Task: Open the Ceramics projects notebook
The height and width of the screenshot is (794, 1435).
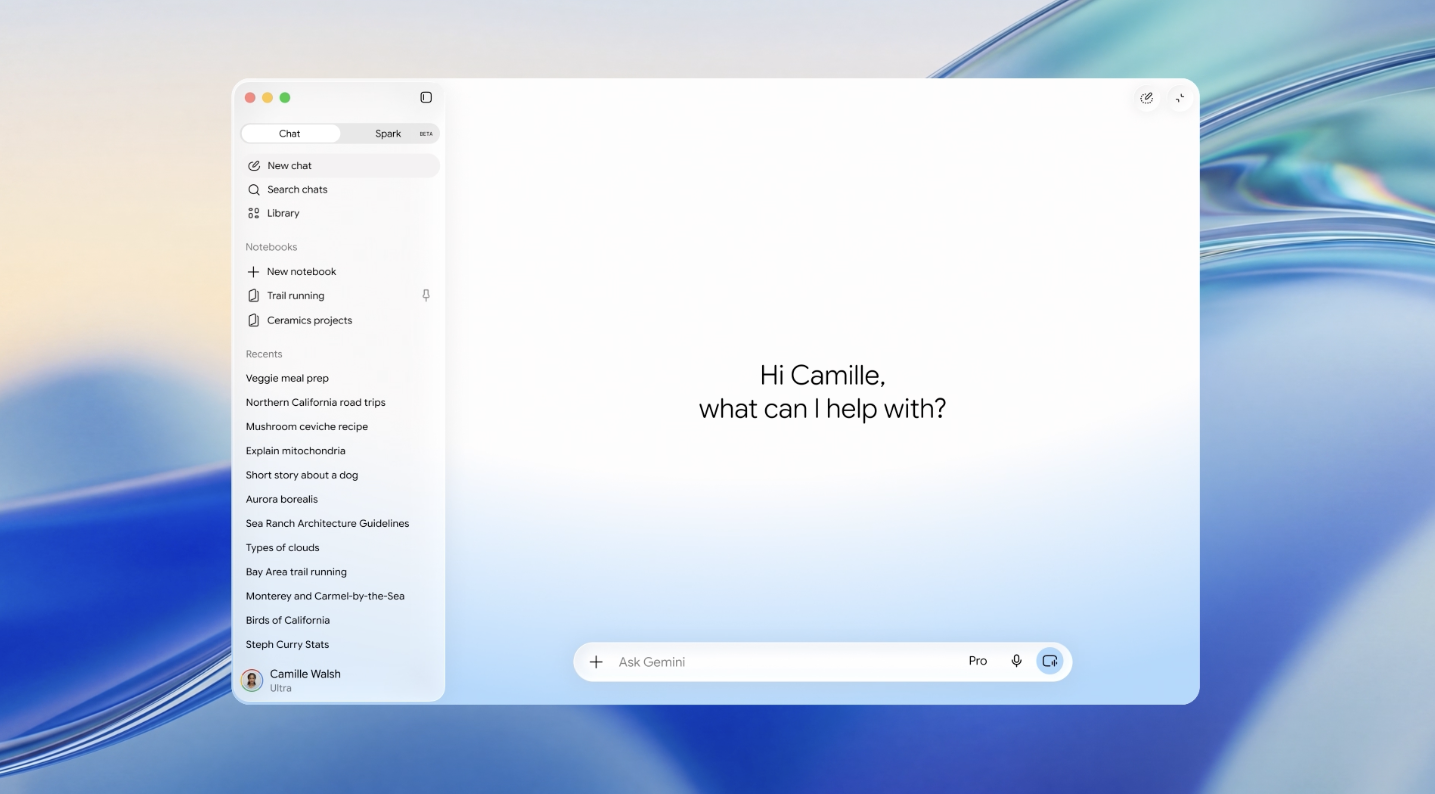Action: [340, 321]
